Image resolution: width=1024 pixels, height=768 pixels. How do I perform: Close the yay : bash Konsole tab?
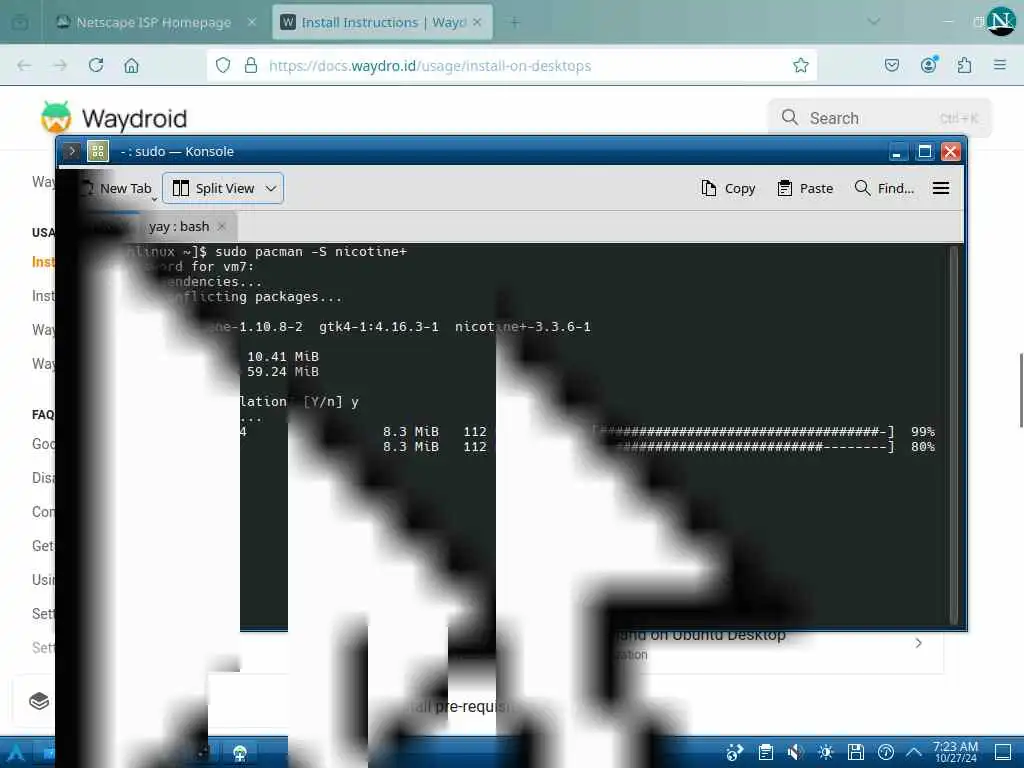tap(222, 226)
